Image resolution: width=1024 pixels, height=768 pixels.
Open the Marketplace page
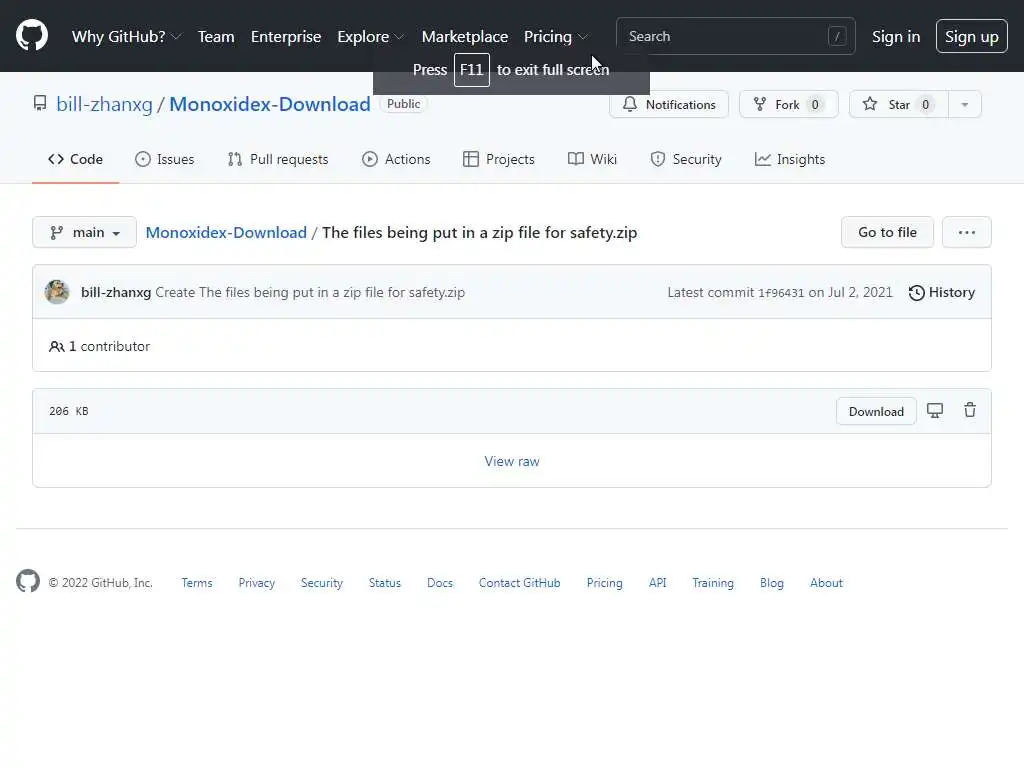click(x=465, y=37)
